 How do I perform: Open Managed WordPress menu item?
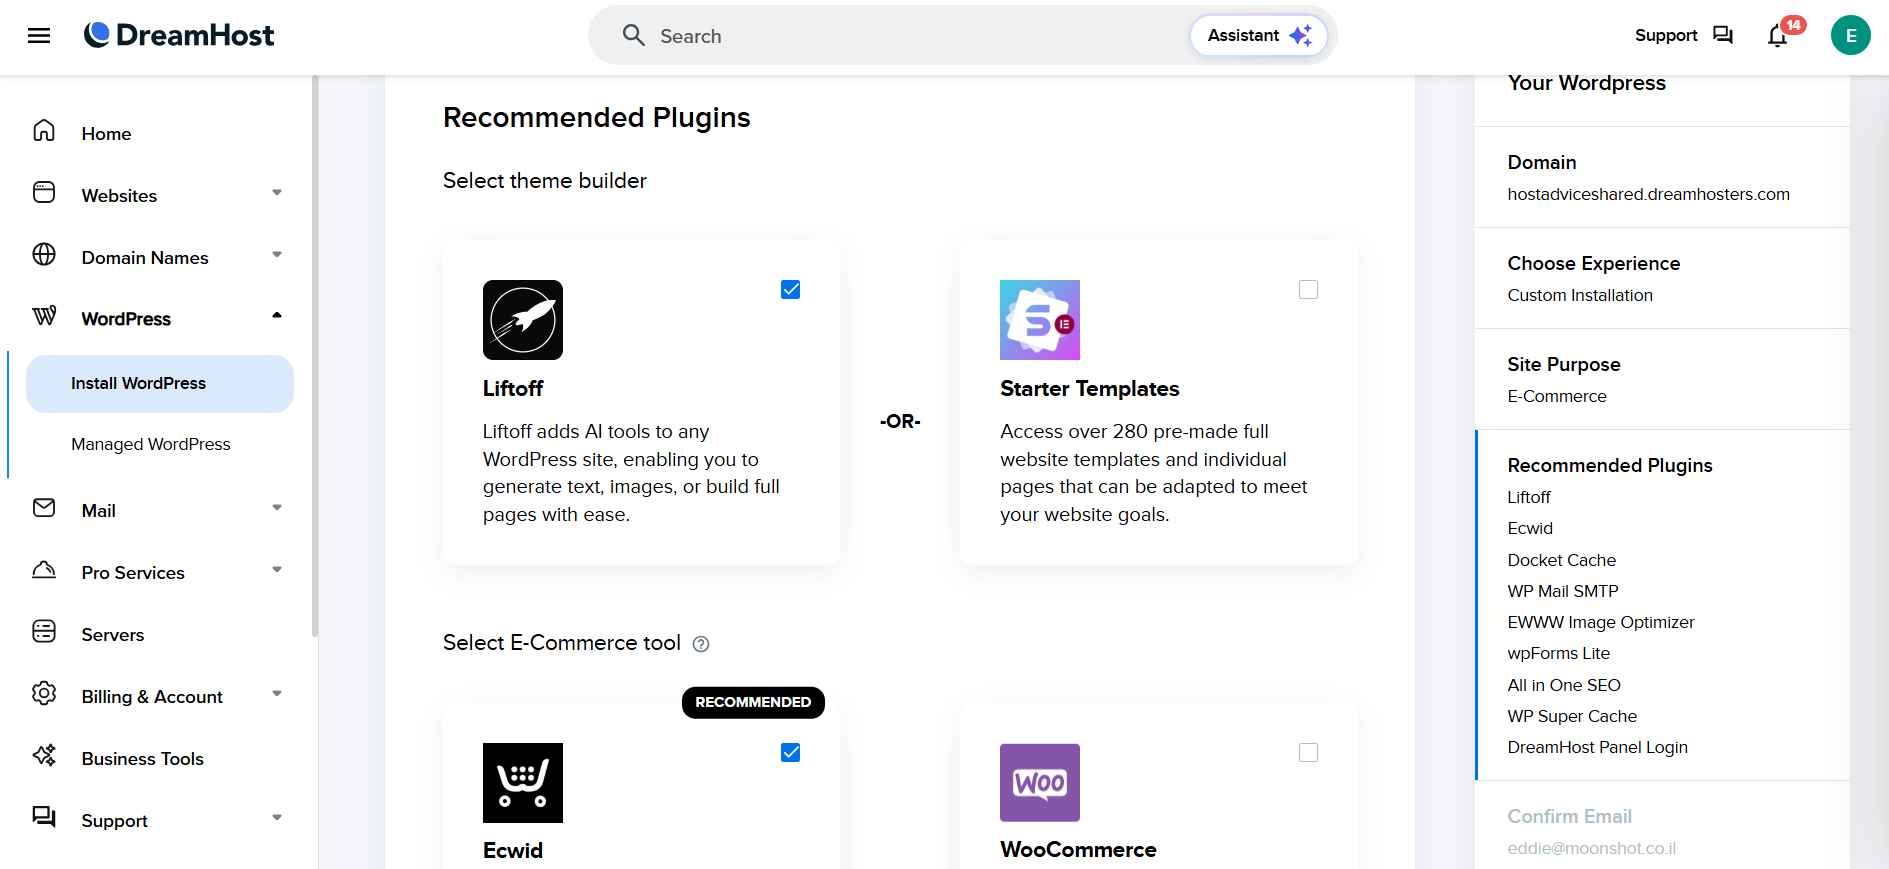[x=151, y=444]
